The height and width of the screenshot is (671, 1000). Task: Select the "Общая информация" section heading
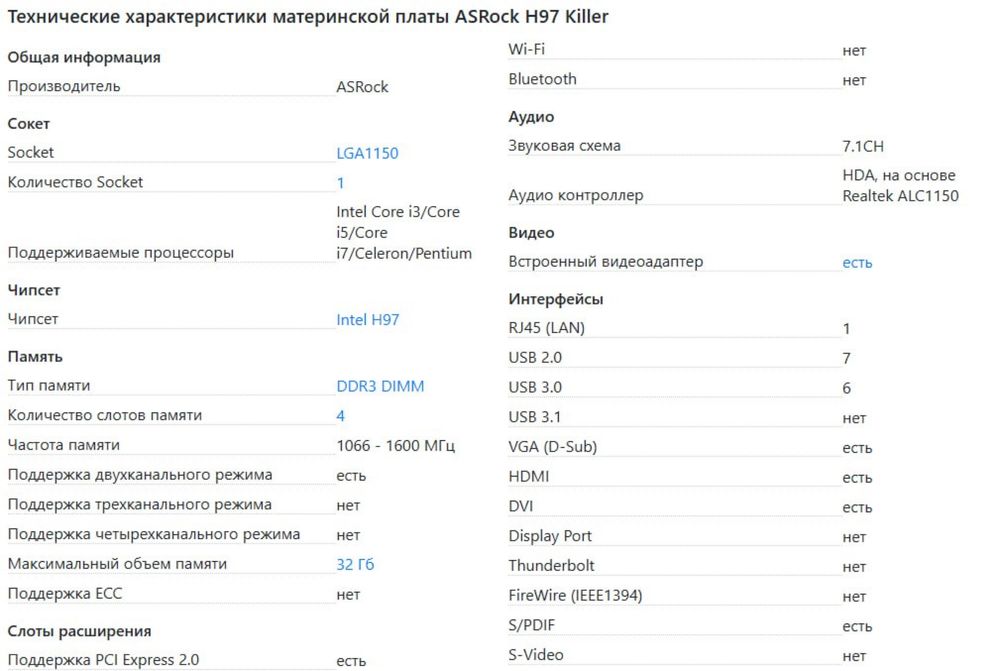(x=84, y=58)
